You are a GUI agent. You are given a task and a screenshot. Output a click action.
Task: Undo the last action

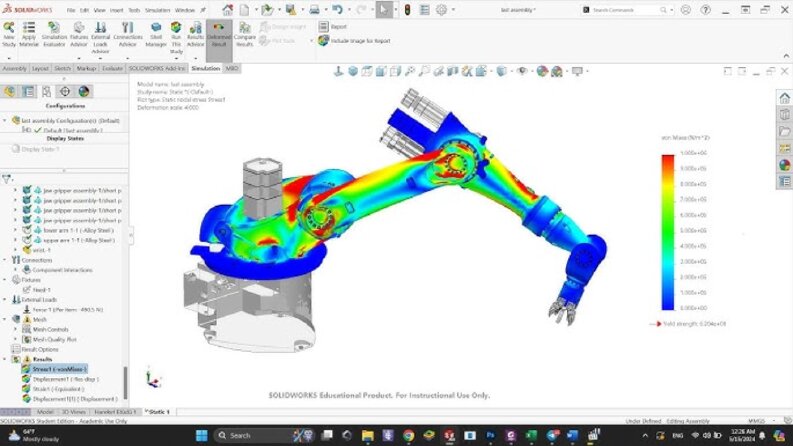[x=337, y=10]
